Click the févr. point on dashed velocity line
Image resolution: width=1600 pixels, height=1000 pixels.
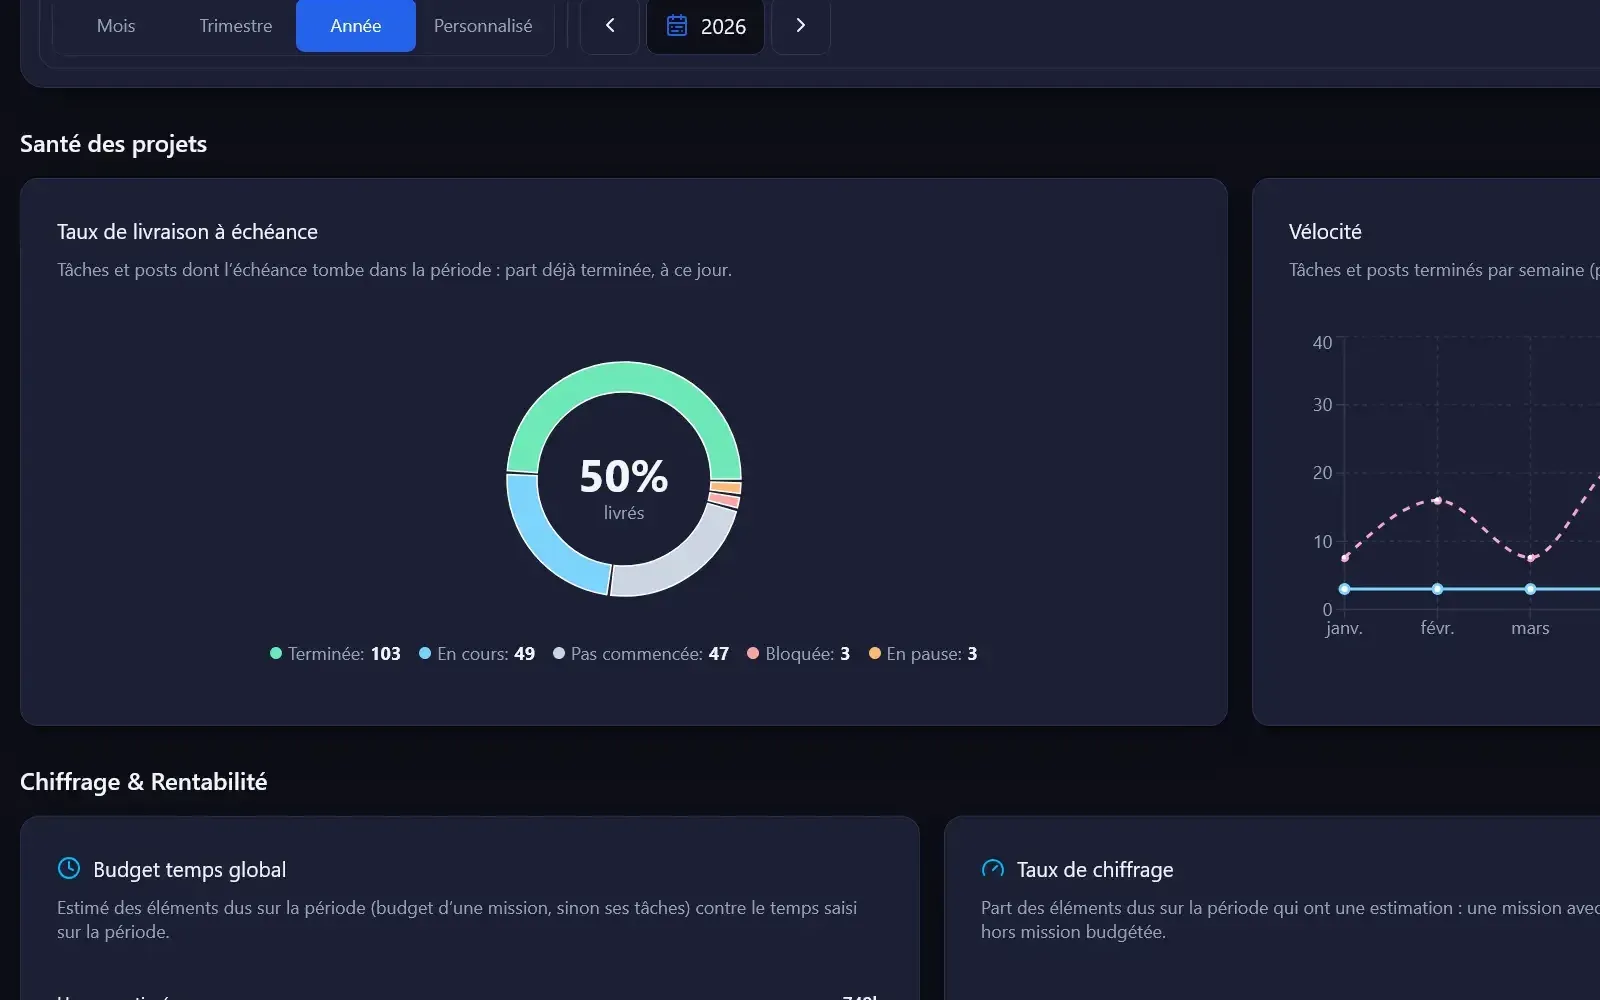tap(1437, 500)
